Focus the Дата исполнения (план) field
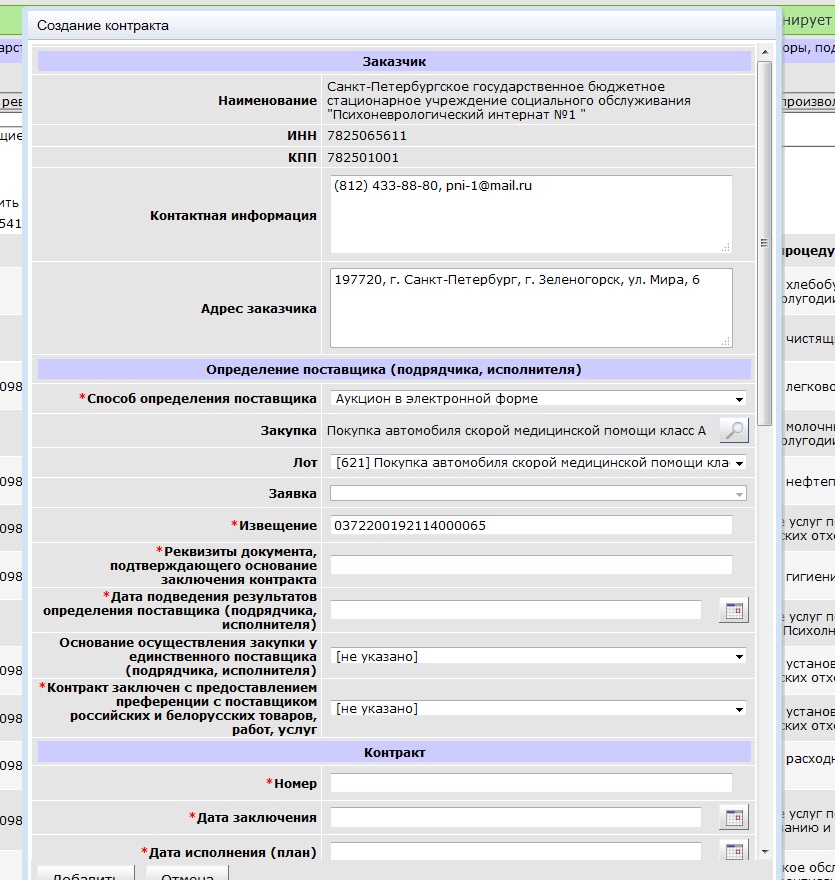The width and height of the screenshot is (835, 880). click(516, 851)
